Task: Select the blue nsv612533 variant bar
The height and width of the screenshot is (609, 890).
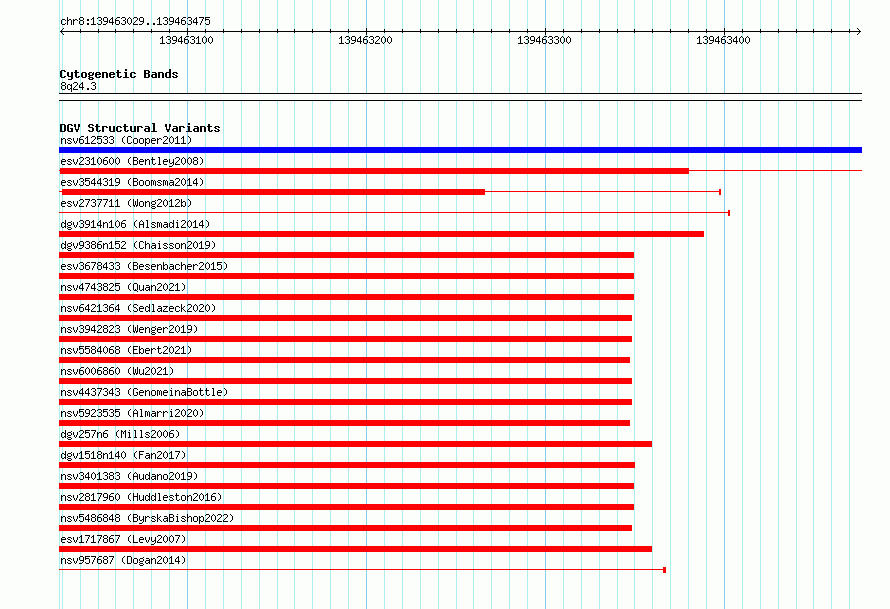Action: [x=460, y=150]
